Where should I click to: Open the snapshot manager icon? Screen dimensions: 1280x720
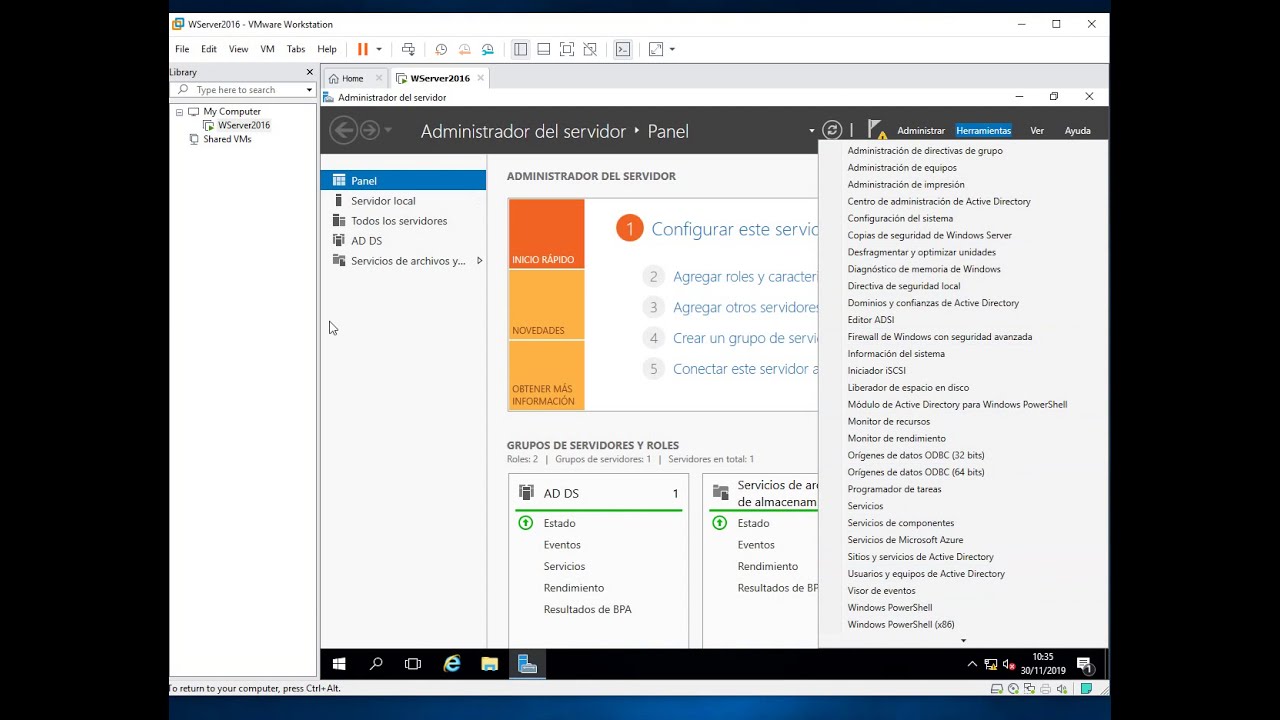pyautogui.click(x=488, y=49)
